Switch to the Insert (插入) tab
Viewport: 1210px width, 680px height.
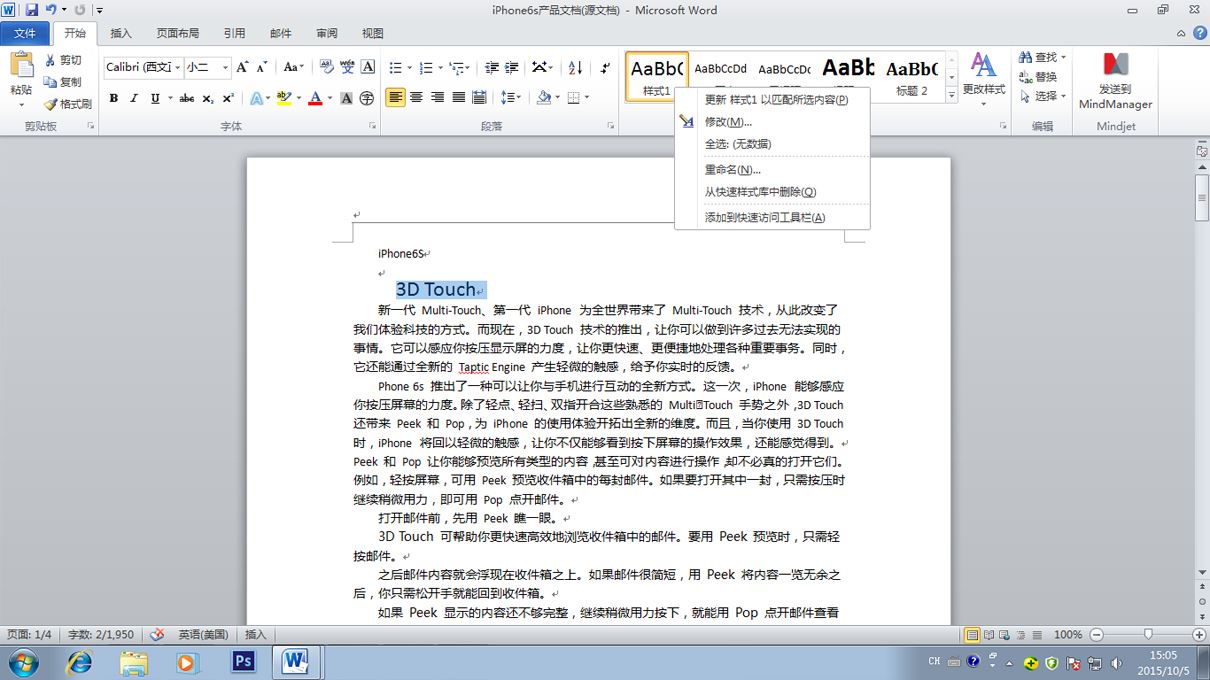[121, 33]
